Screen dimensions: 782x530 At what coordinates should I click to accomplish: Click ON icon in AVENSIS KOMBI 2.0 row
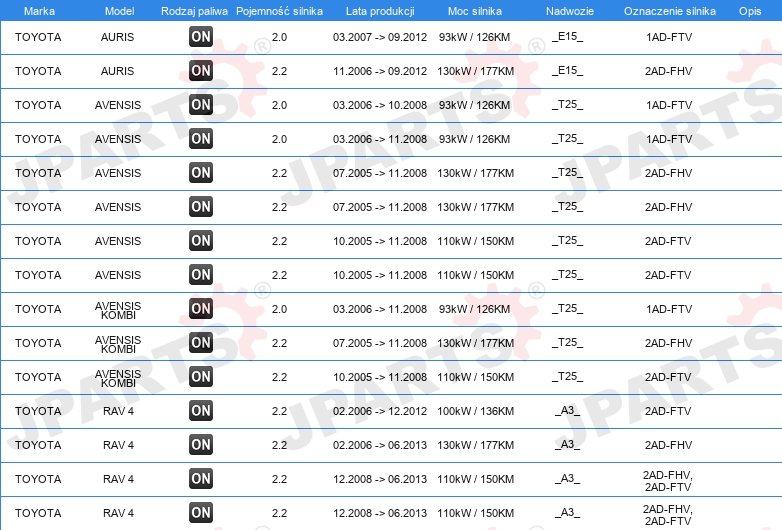pyautogui.click(x=201, y=308)
